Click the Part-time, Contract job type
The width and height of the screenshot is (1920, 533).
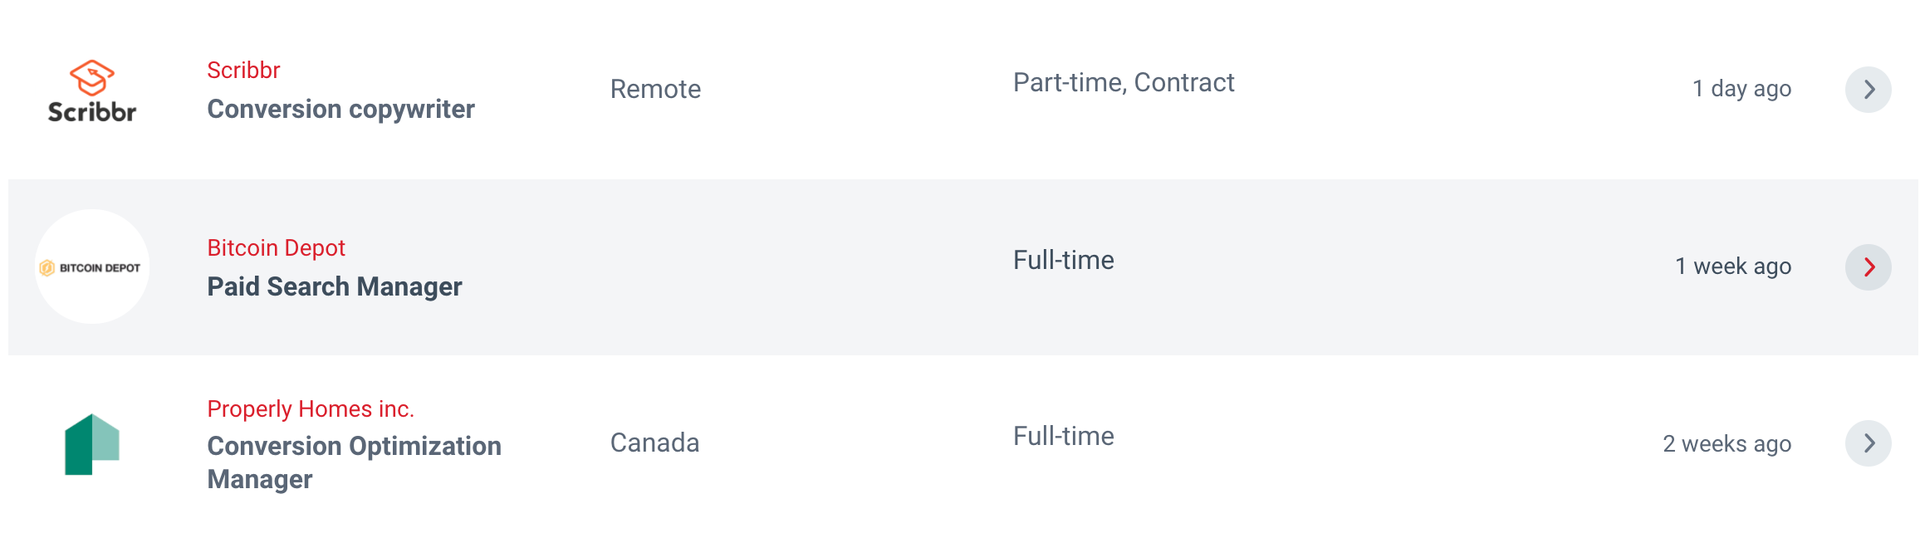[1123, 83]
